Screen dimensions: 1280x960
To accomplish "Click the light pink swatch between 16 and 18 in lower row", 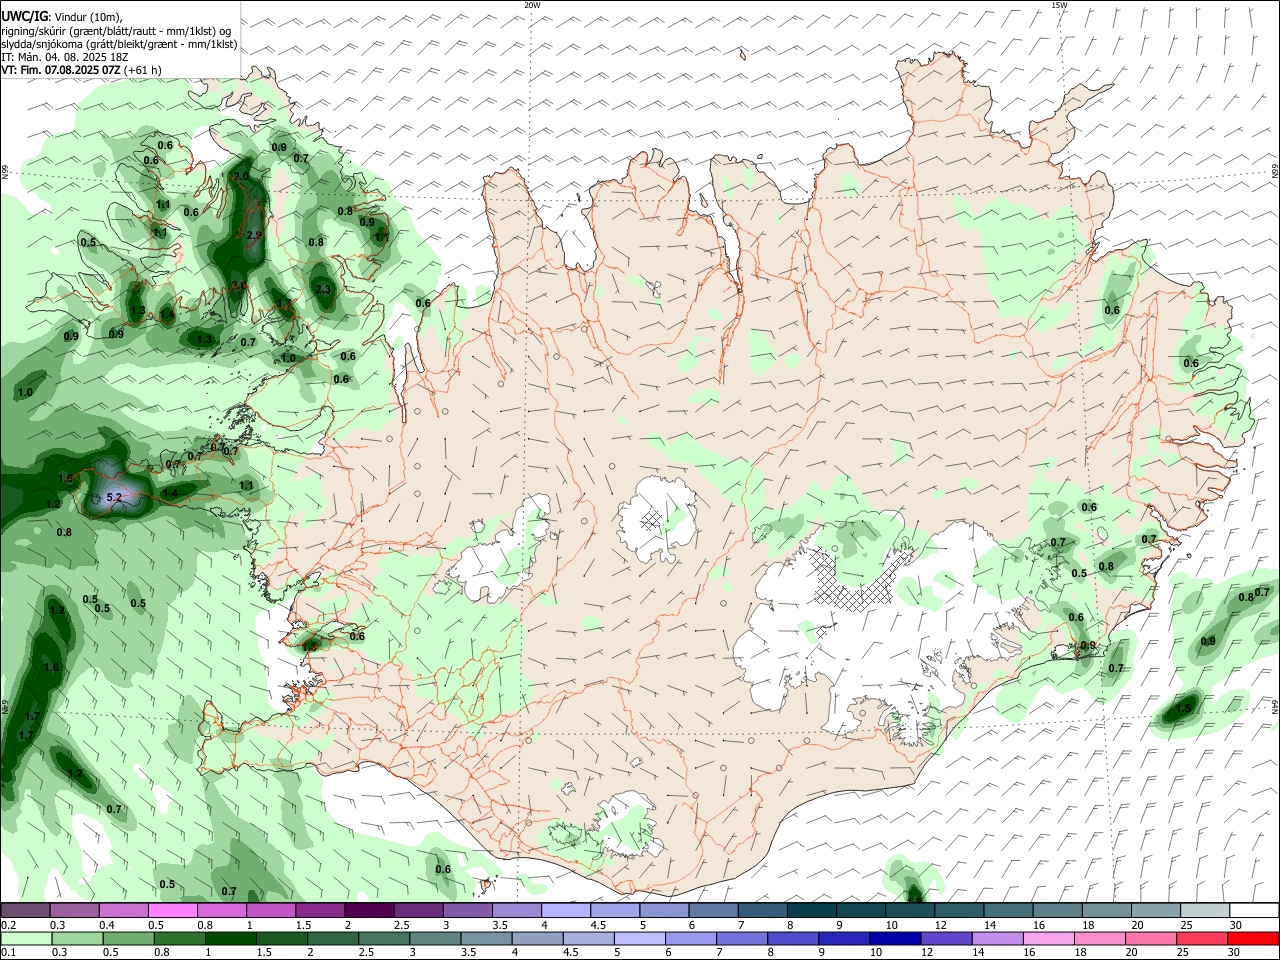I will coord(1047,938).
